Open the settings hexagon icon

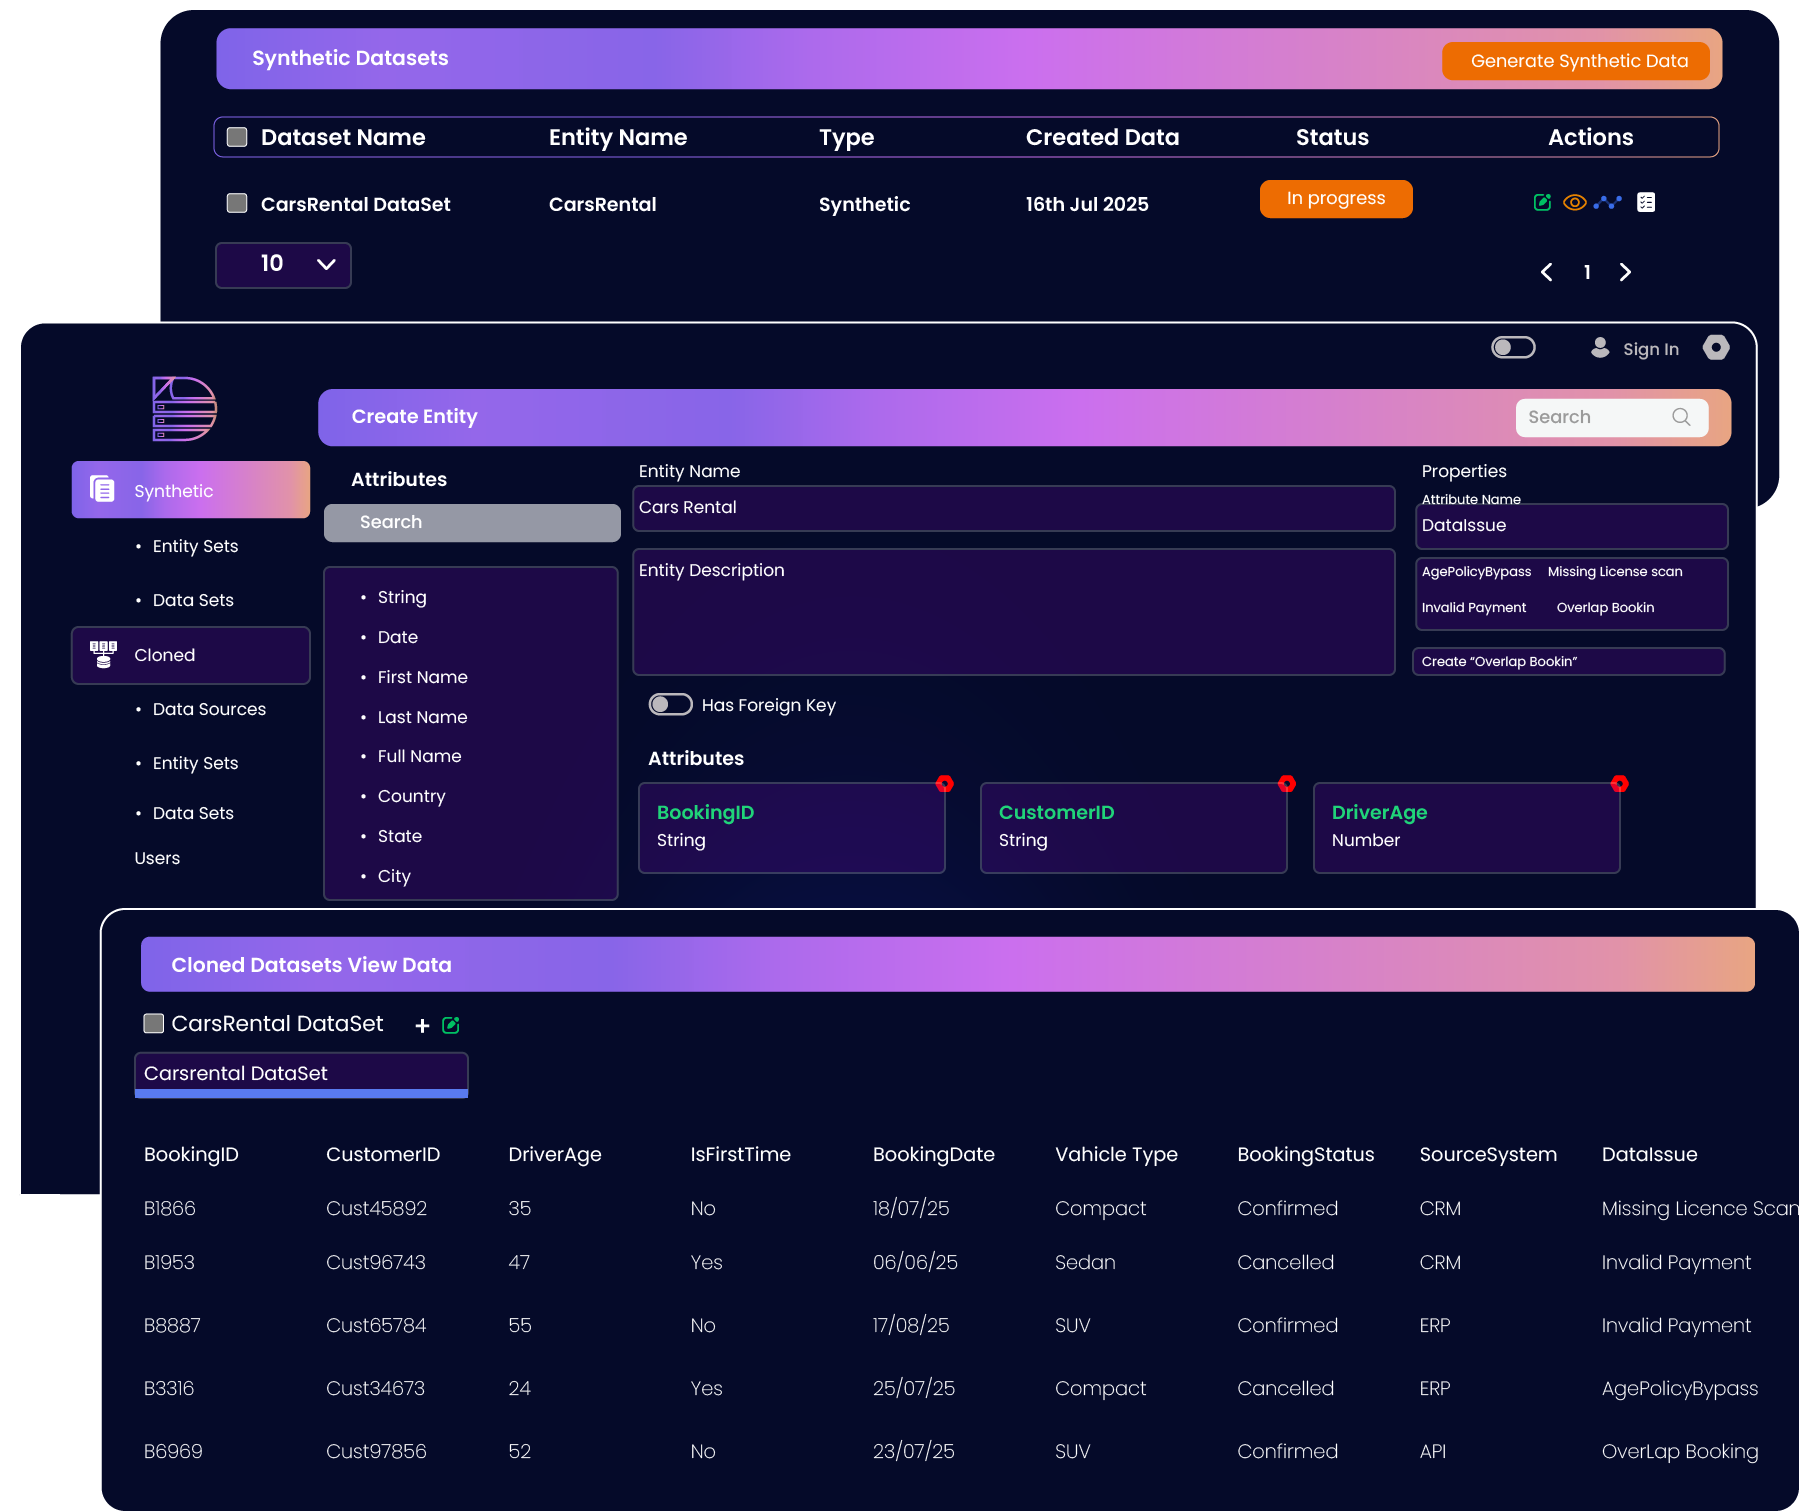click(x=1716, y=348)
